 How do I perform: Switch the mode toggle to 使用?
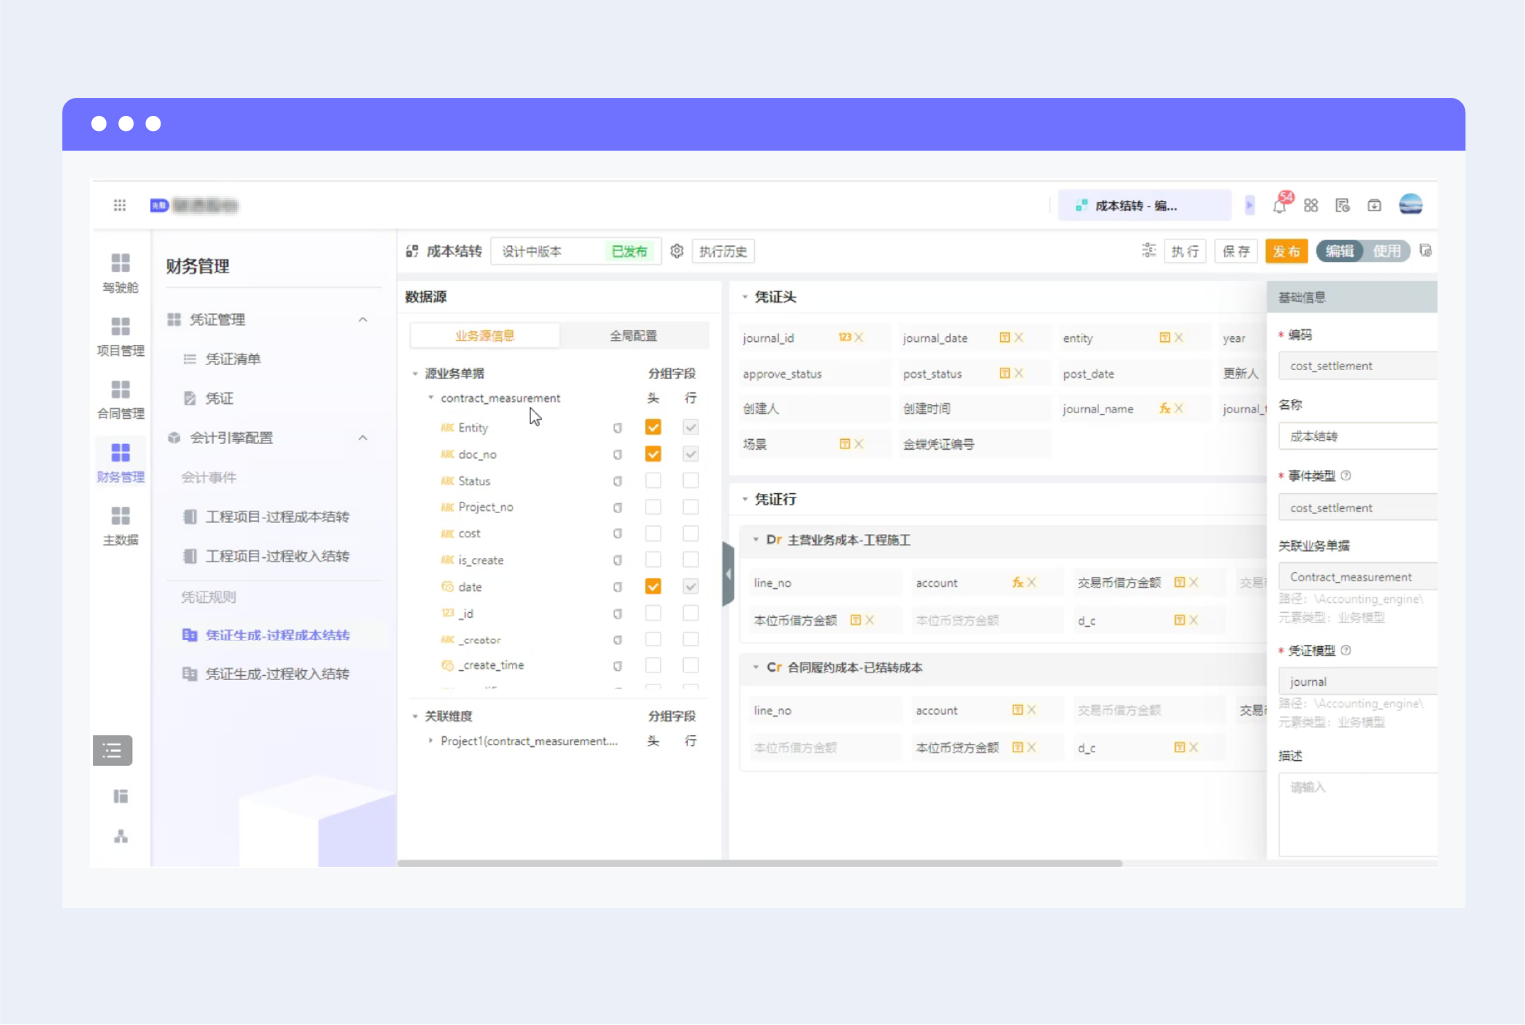point(1387,251)
